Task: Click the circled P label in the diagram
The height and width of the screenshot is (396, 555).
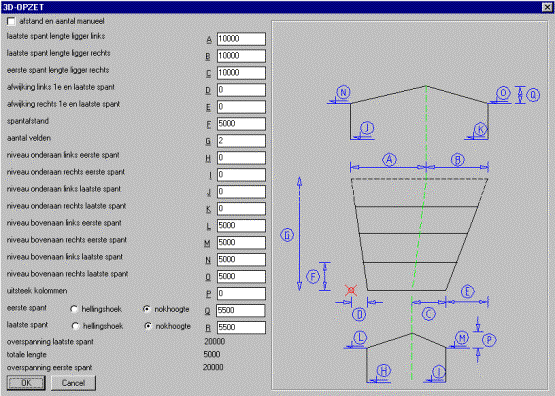Action: pos(489,340)
